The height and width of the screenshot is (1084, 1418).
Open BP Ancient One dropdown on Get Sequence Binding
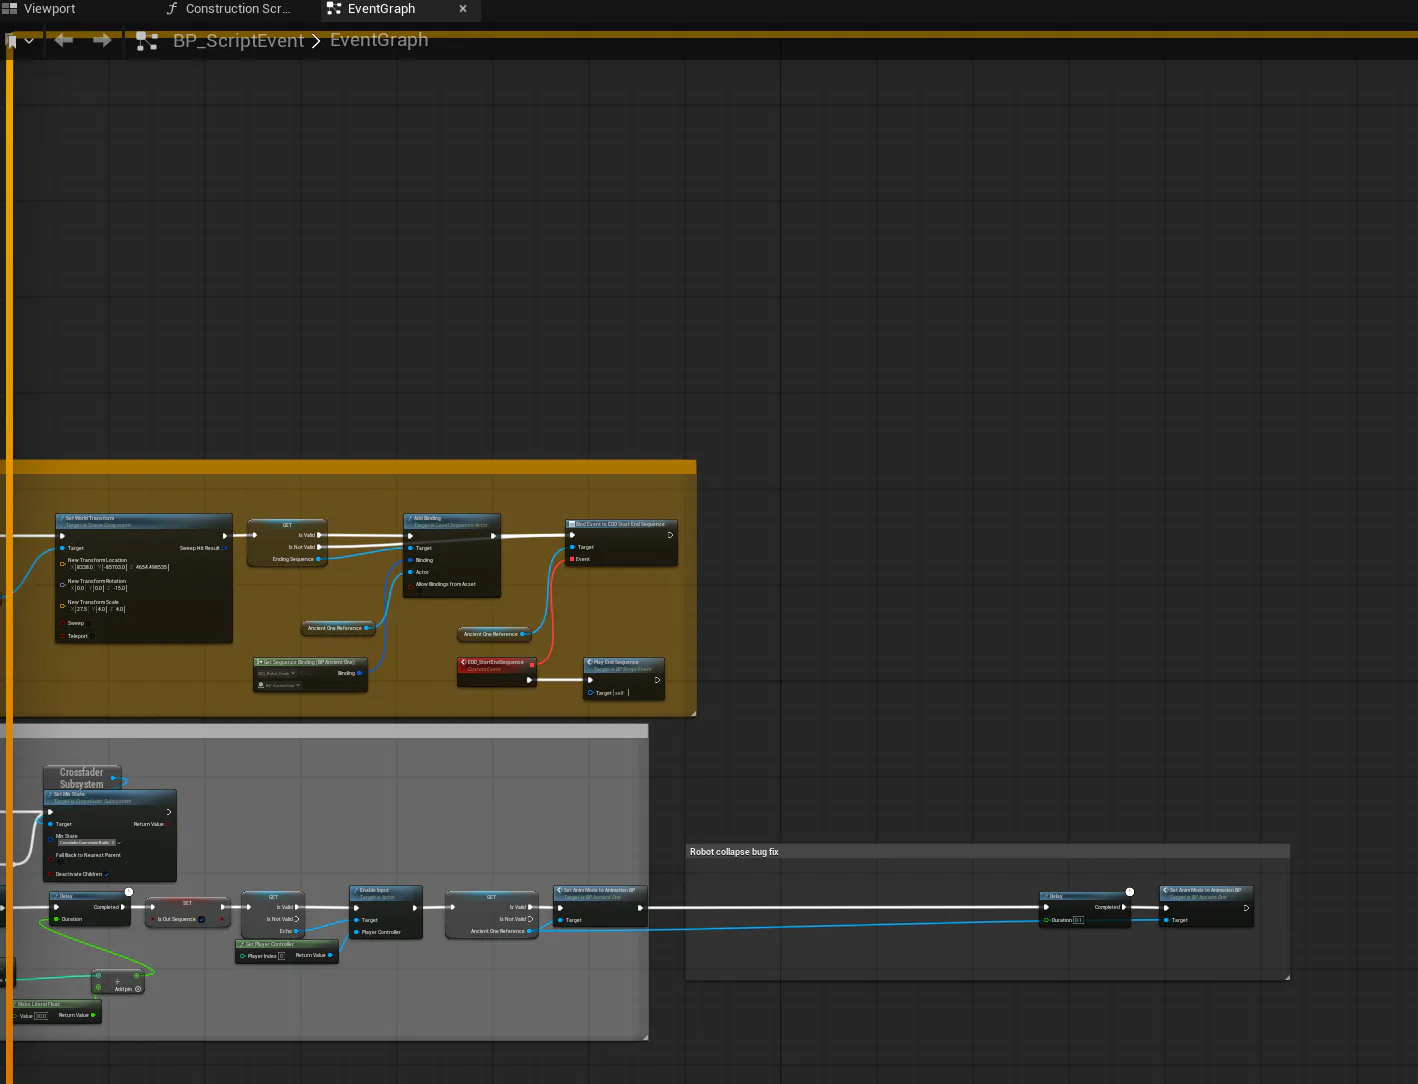coord(279,686)
